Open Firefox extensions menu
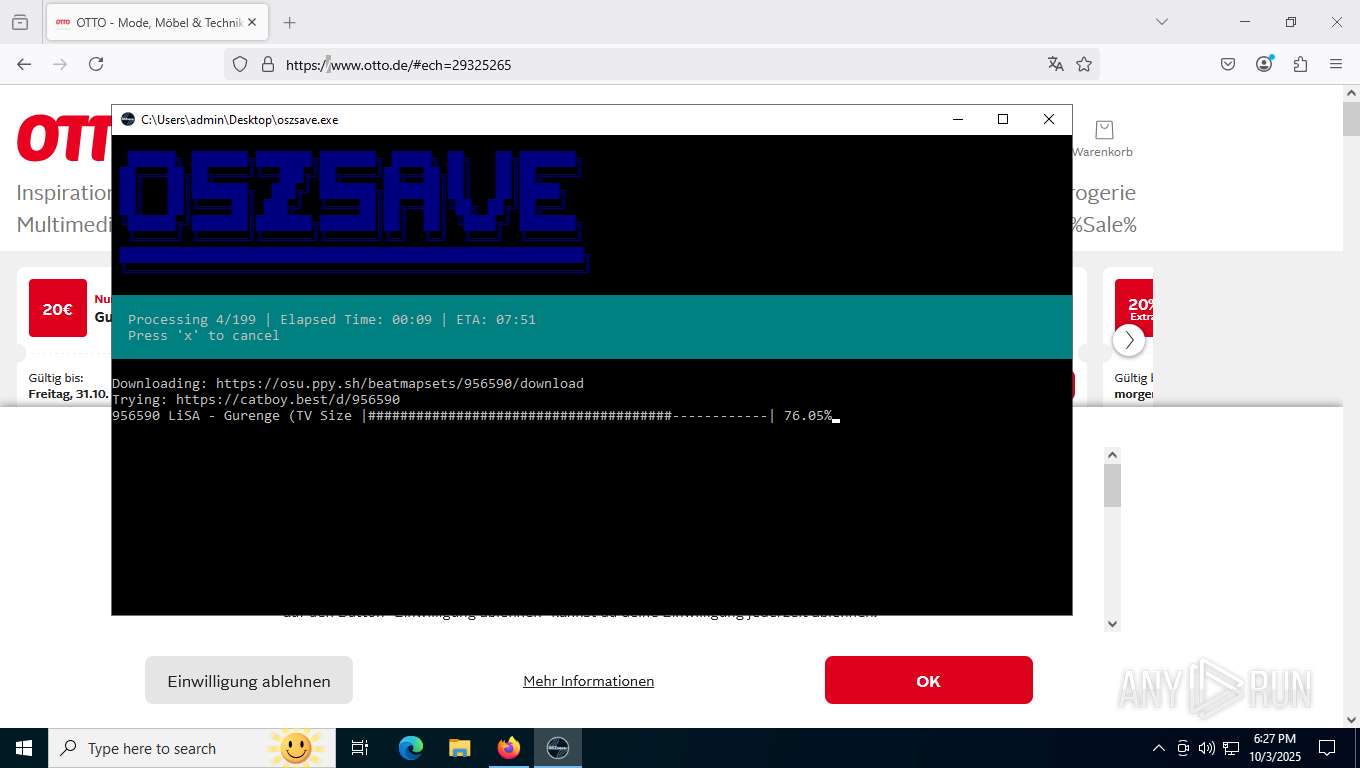Screen dimensions: 1360x768 1300,64
